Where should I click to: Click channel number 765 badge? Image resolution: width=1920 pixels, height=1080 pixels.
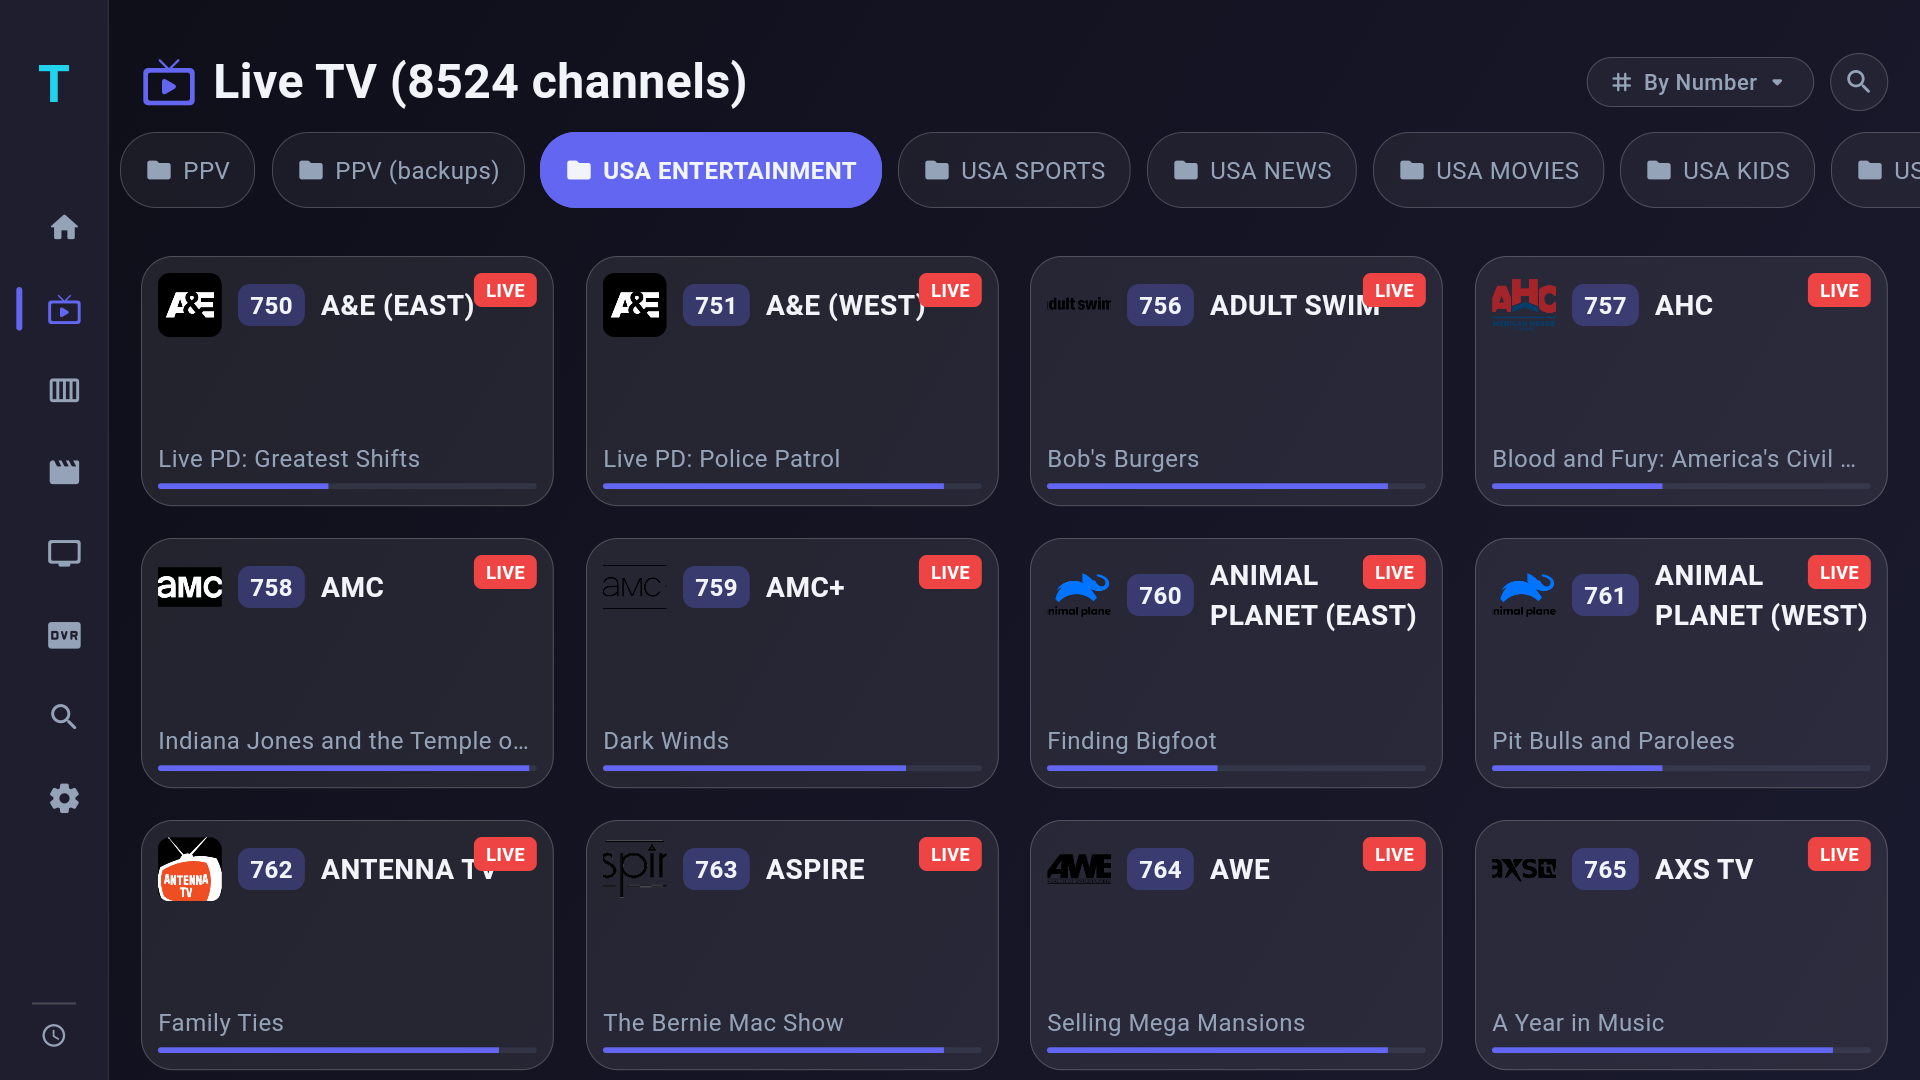[1605, 869]
